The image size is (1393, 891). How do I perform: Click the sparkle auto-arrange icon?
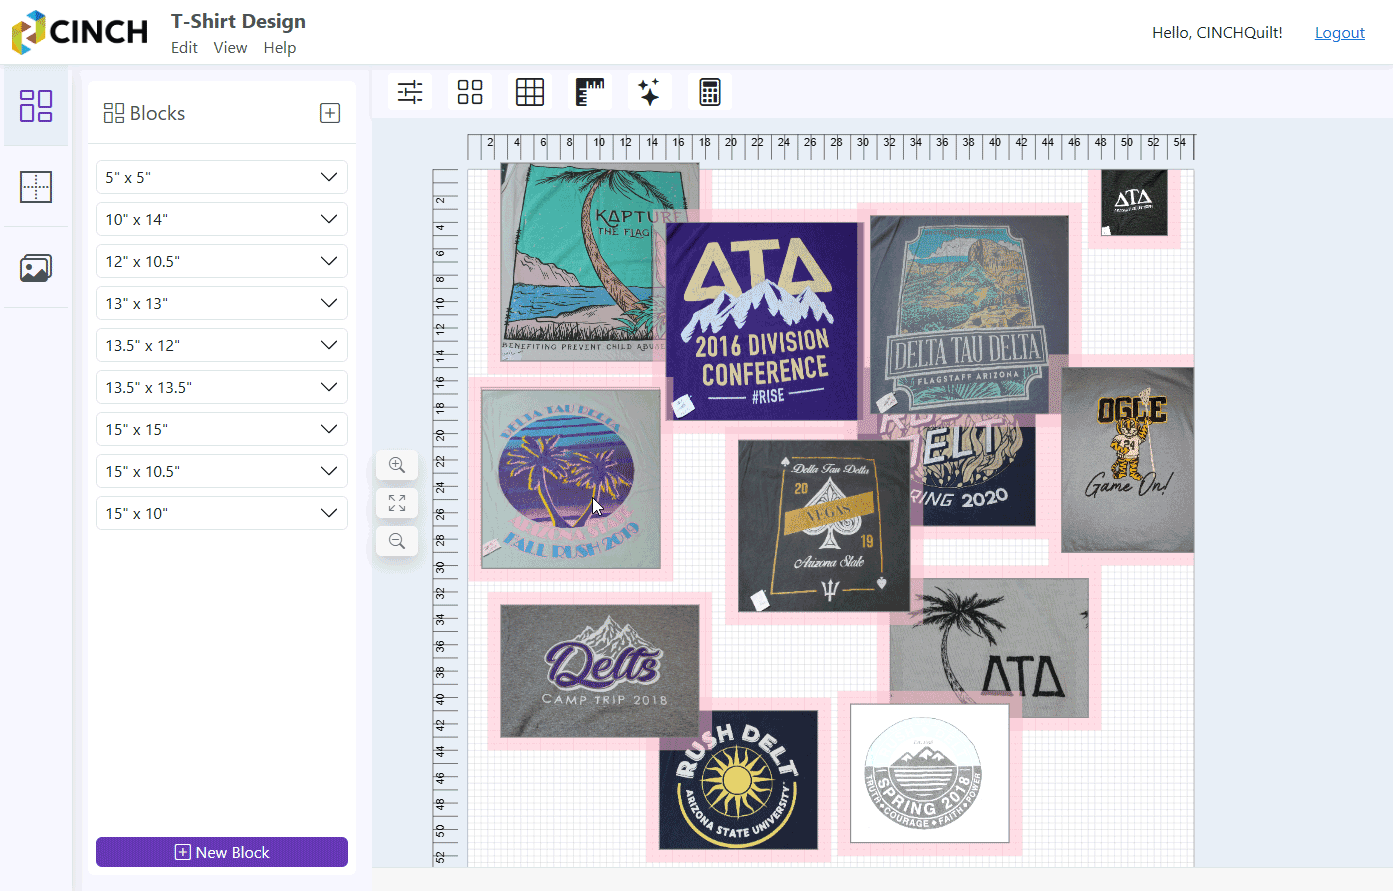(649, 92)
